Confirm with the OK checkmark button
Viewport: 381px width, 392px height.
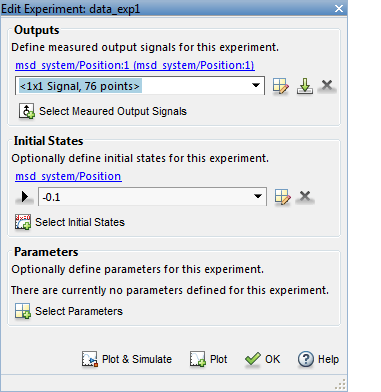pos(262,359)
